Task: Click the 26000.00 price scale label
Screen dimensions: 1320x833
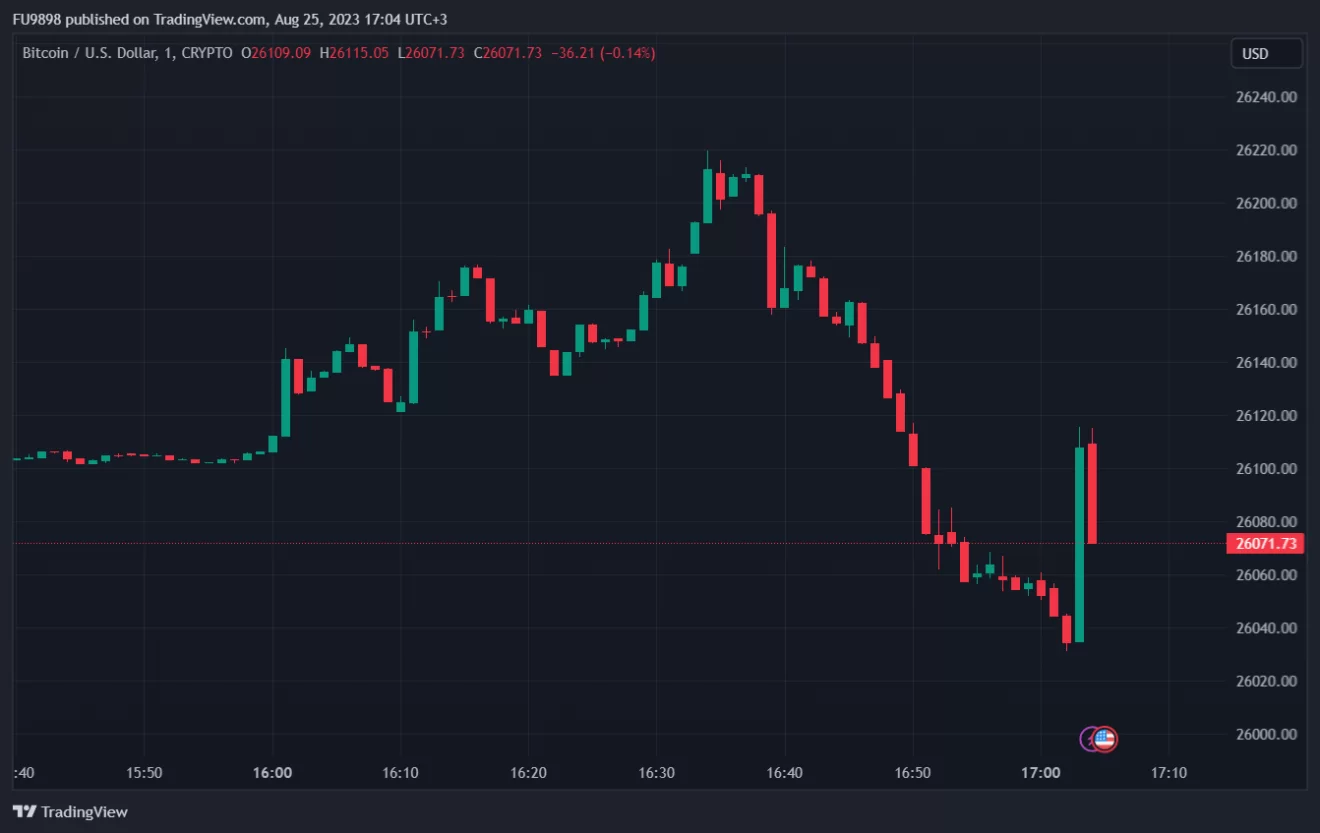Action: [1266, 734]
